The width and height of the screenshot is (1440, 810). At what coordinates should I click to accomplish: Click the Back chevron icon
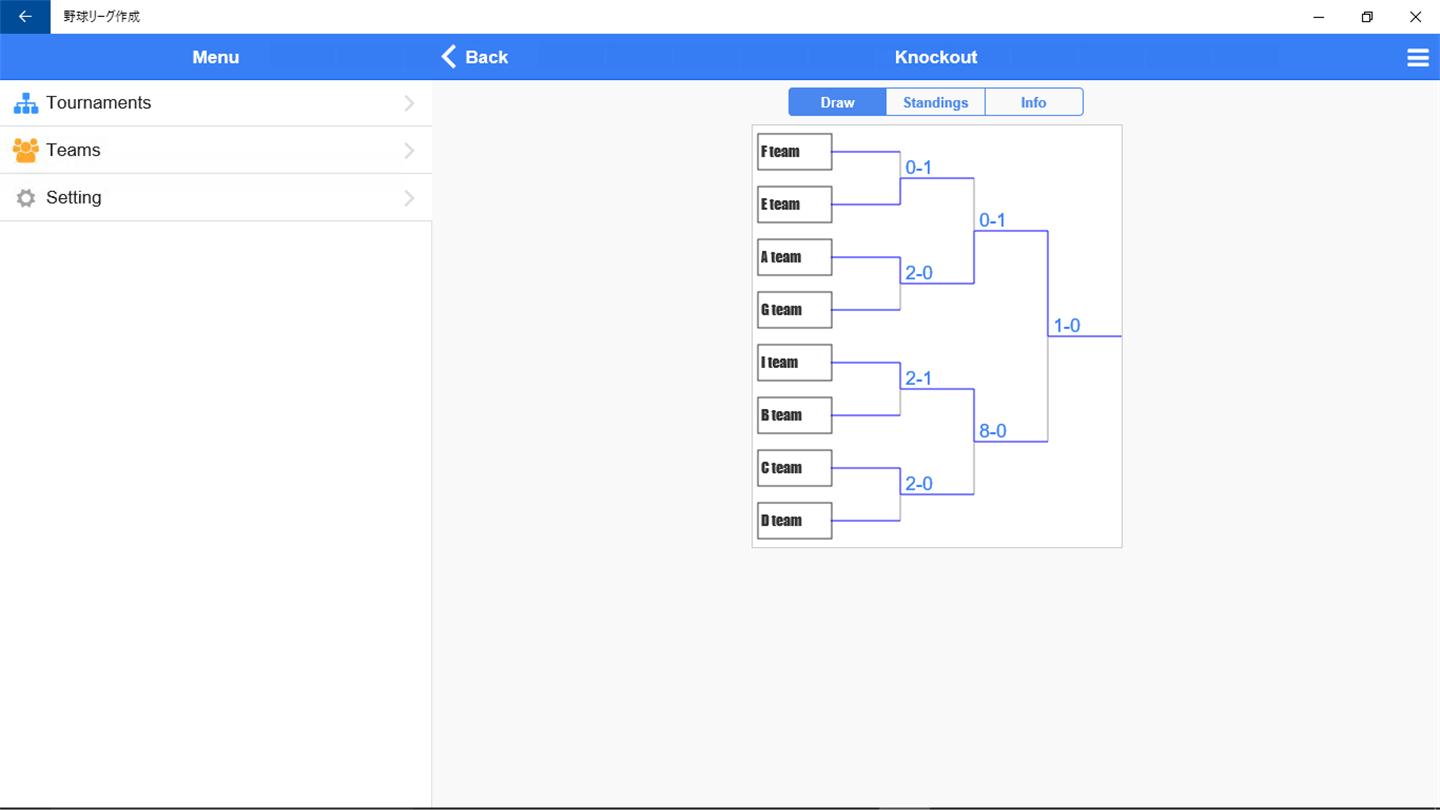(x=449, y=57)
